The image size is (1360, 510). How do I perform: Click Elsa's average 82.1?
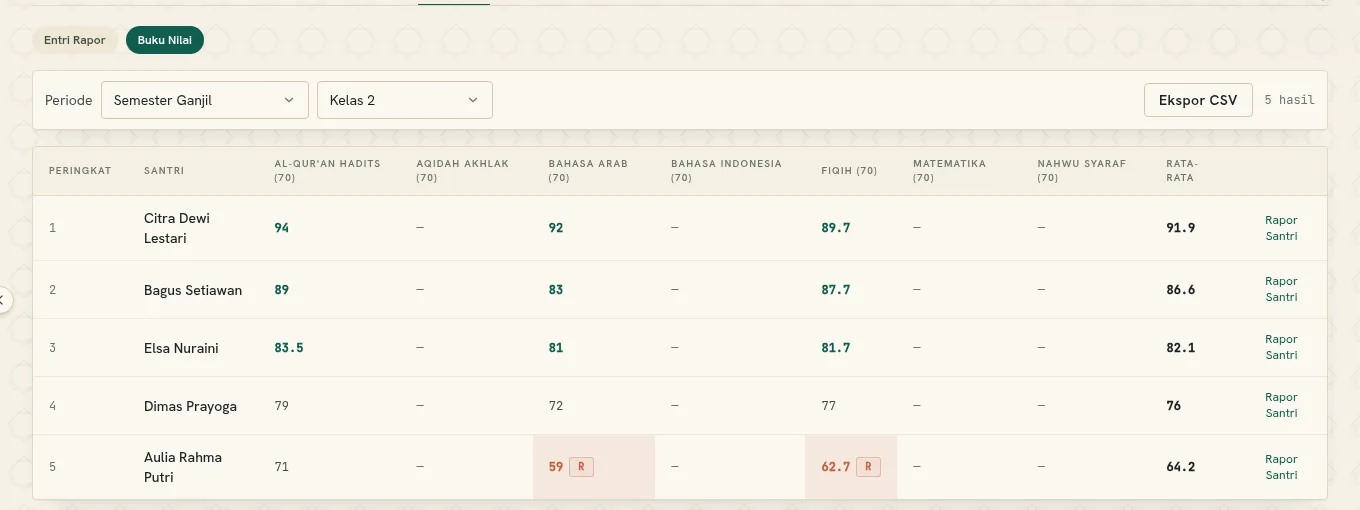click(x=1181, y=348)
